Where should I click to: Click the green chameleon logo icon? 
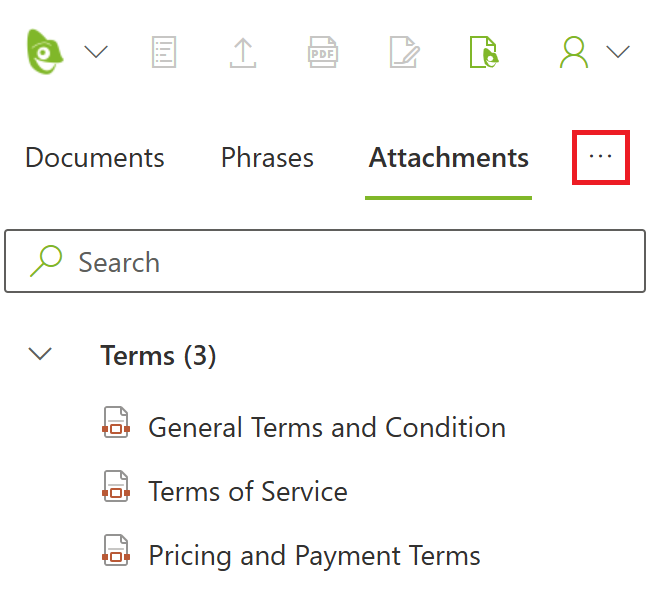pyautogui.click(x=46, y=51)
